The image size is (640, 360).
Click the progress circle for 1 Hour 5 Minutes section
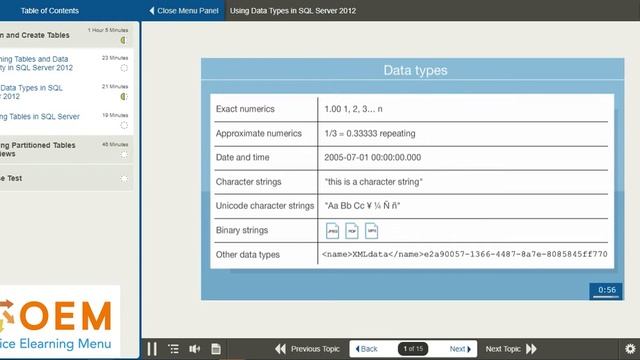124,40
